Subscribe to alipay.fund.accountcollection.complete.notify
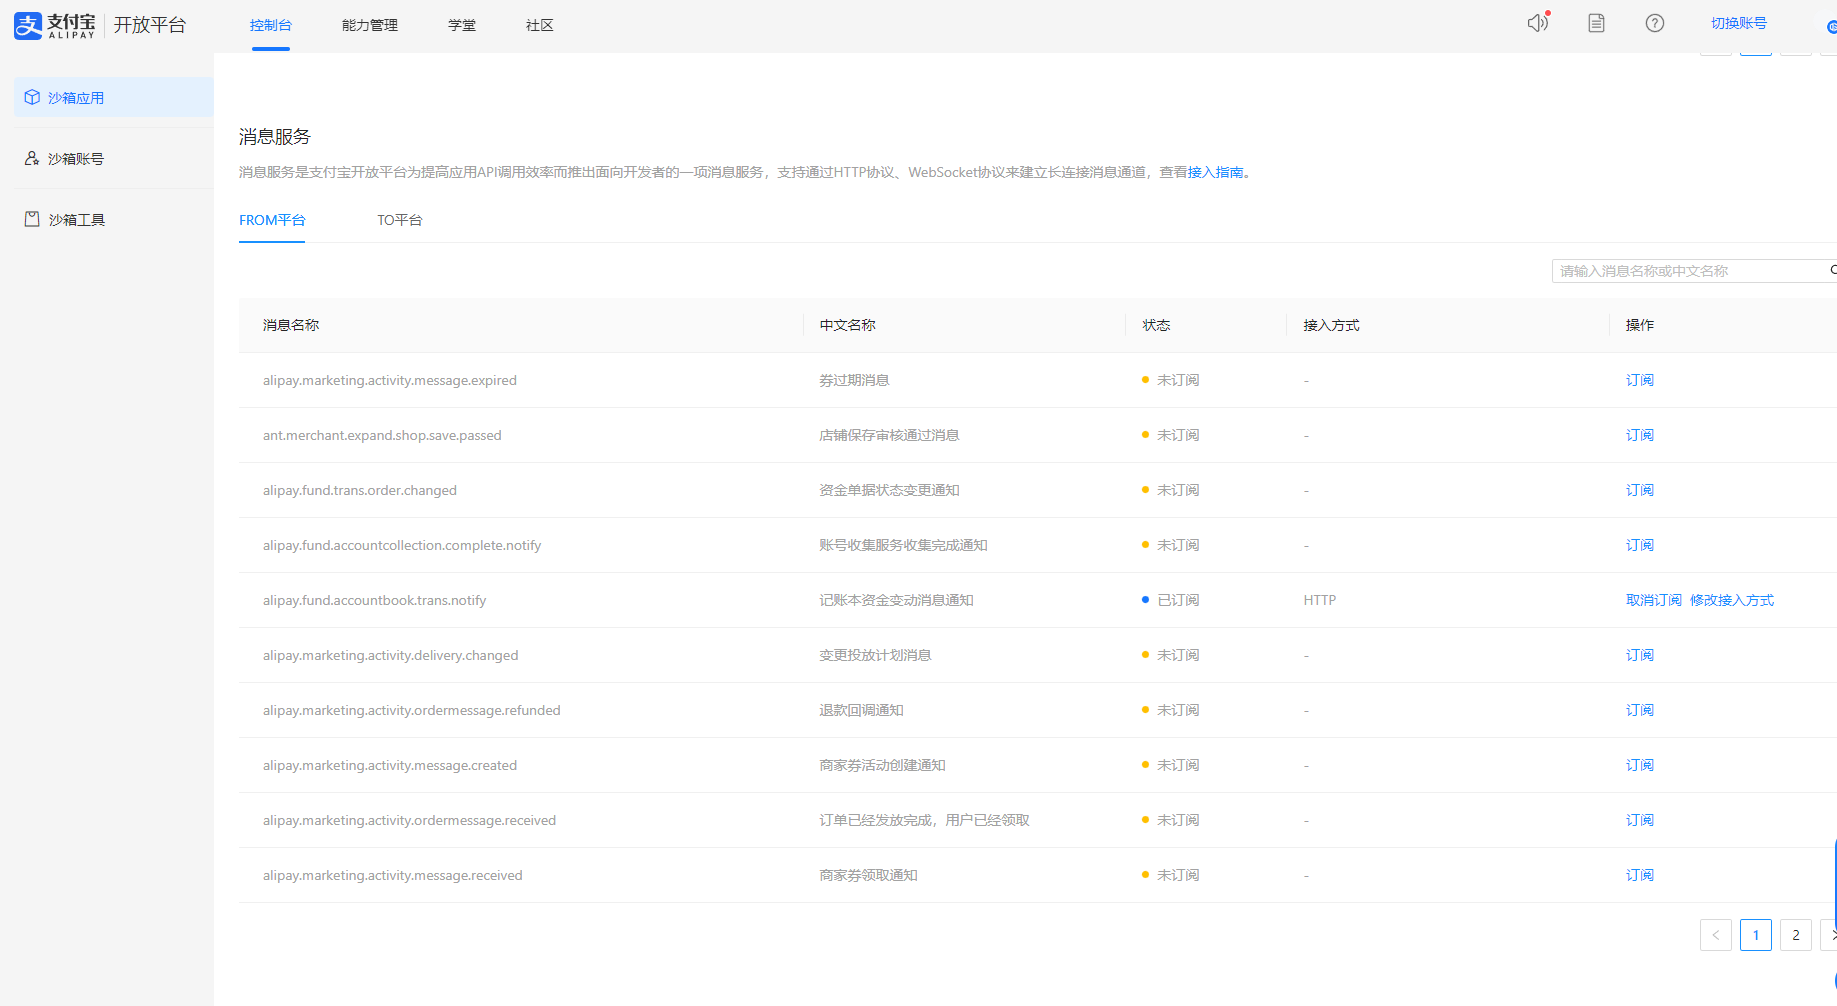This screenshot has width=1837, height=1006. click(1640, 545)
